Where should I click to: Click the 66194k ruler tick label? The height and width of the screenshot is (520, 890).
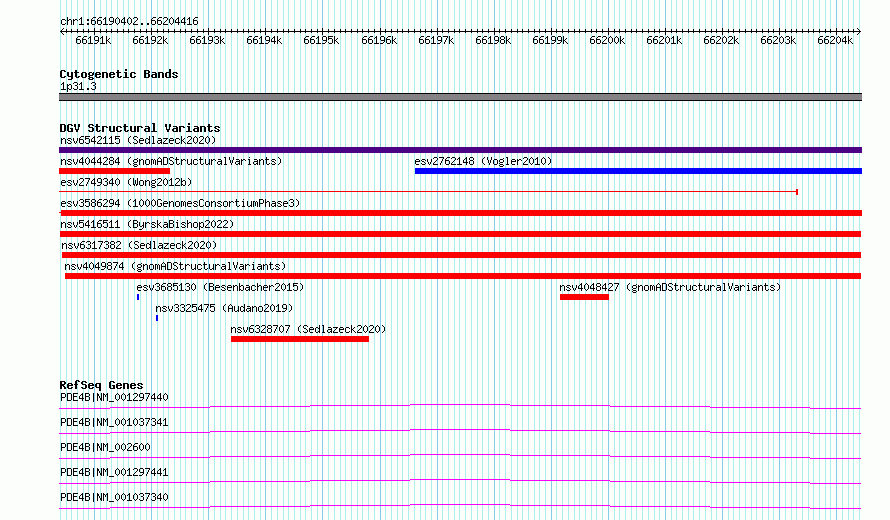point(264,40)
